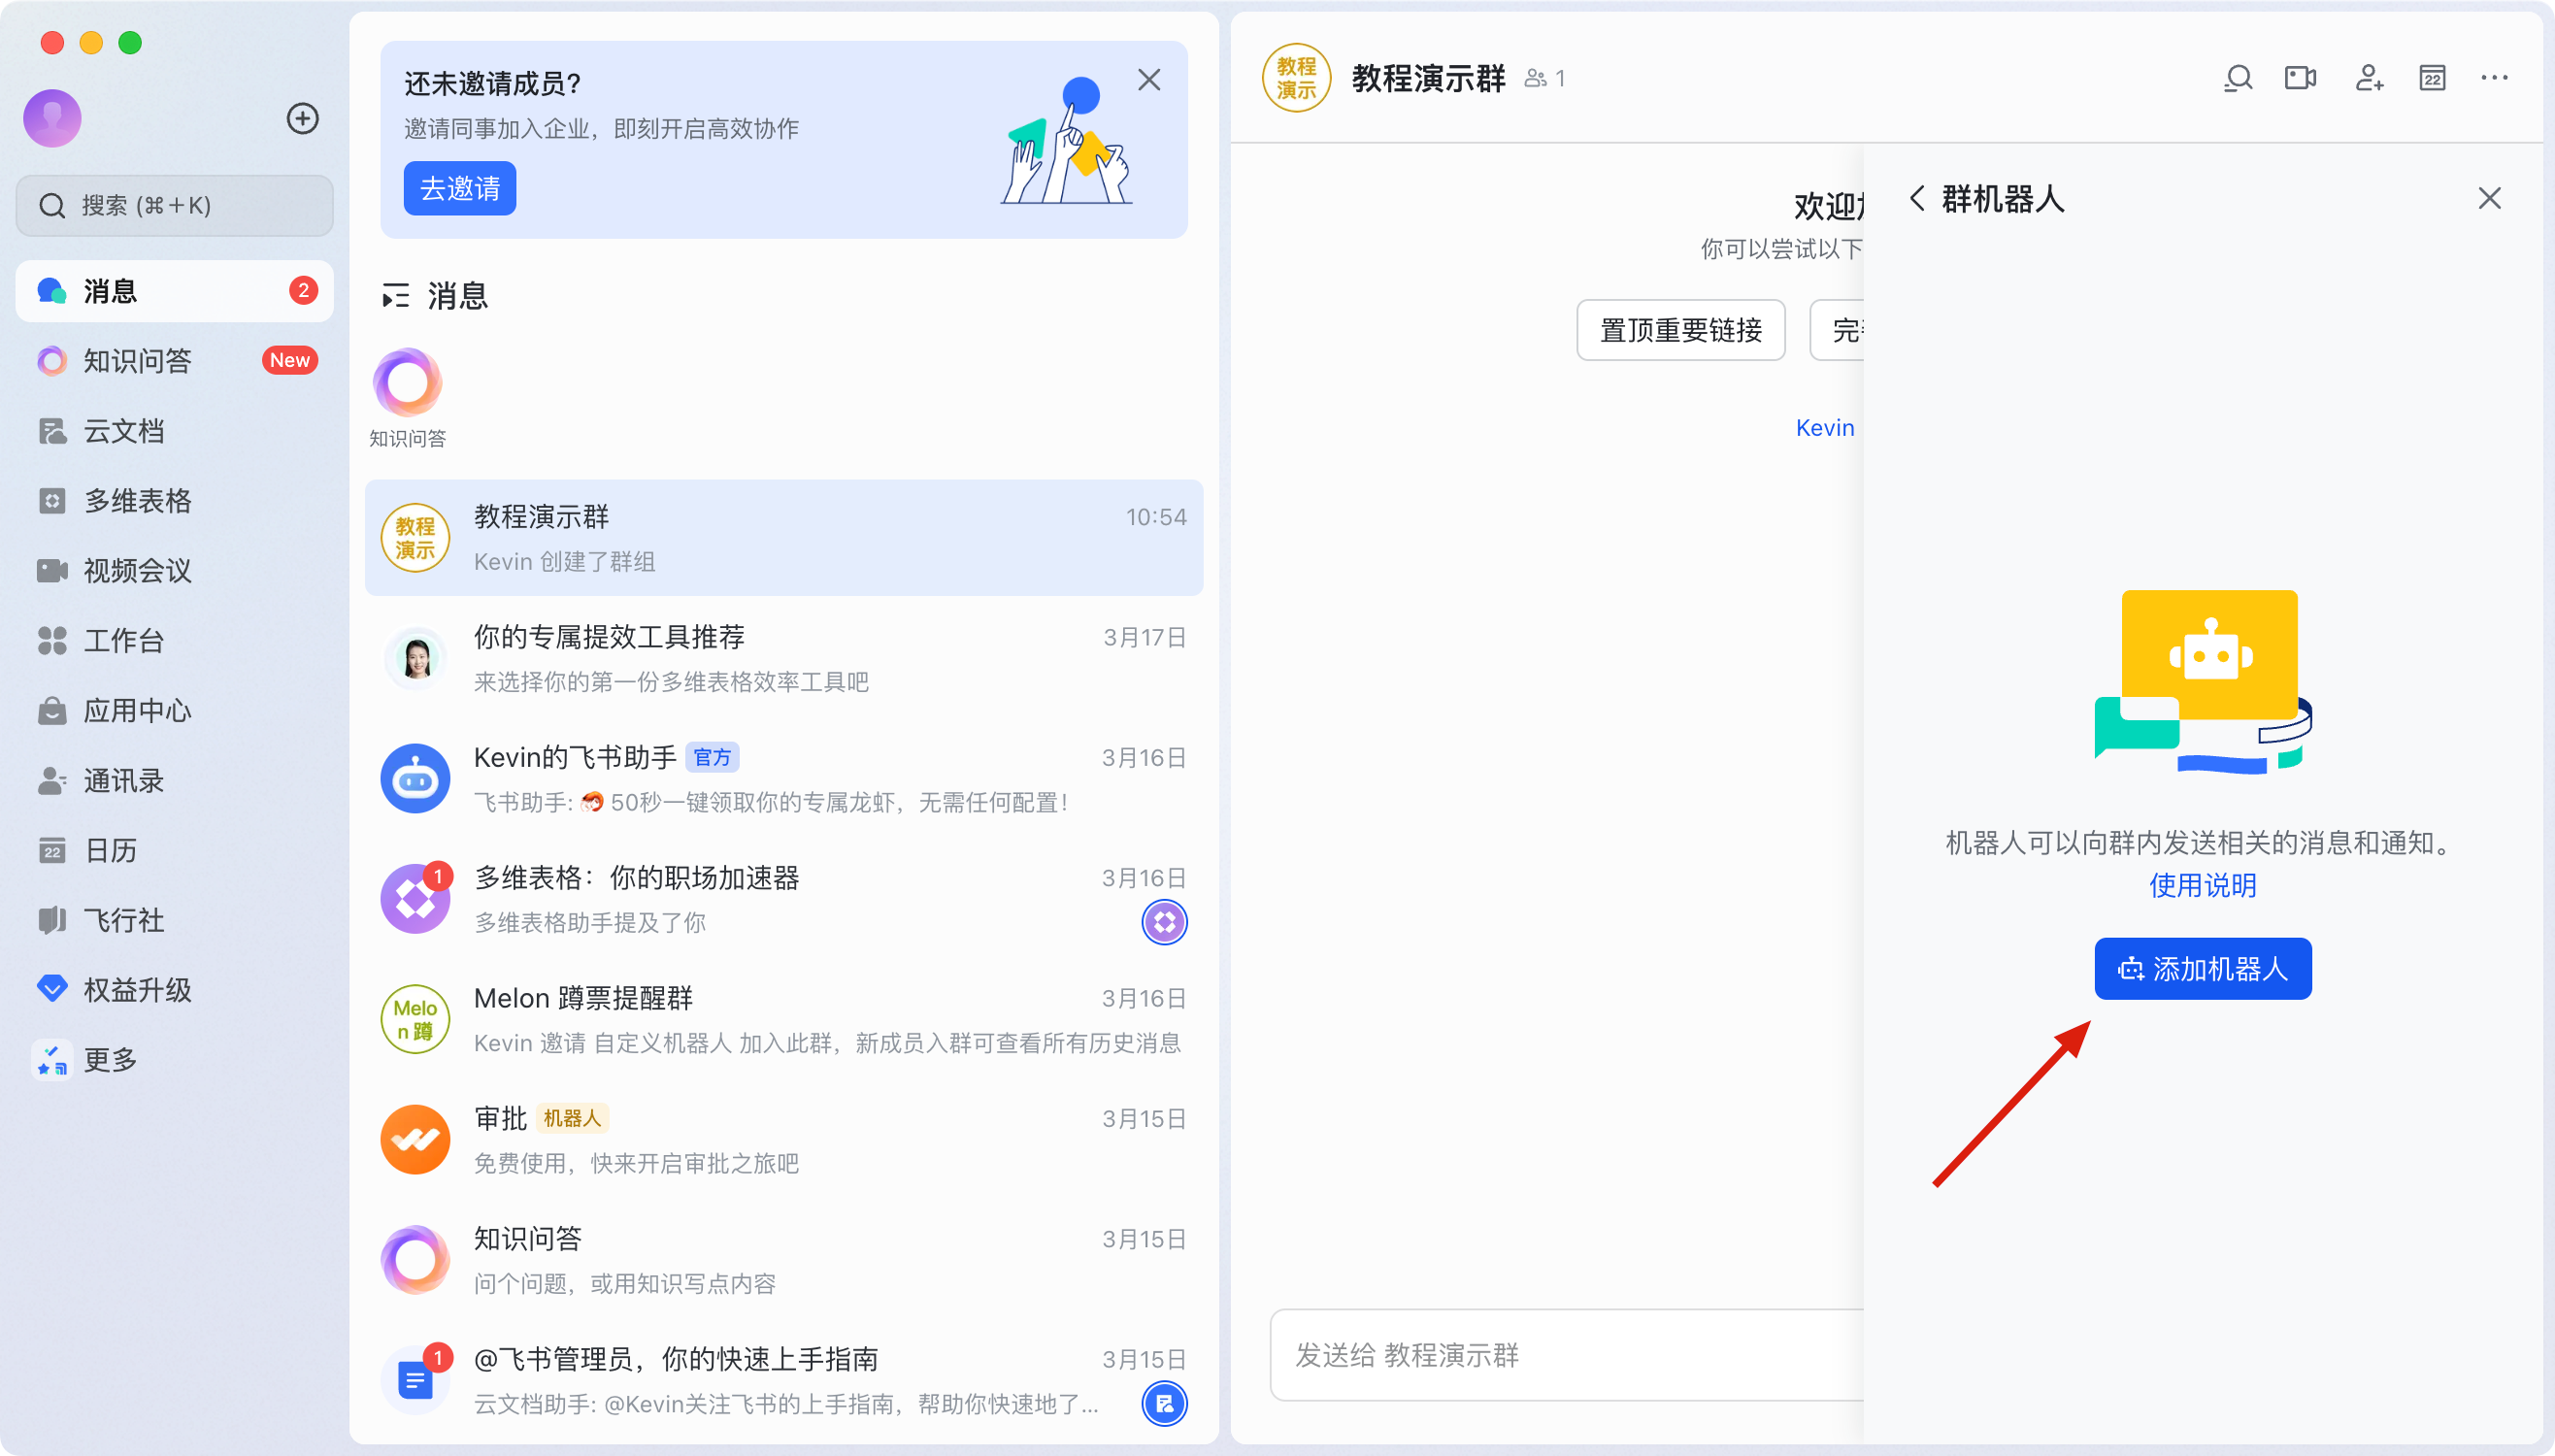This screenshot has width=2555, height=1456.
Task: Click the member count next to group name
Action: click(1545, 78)
